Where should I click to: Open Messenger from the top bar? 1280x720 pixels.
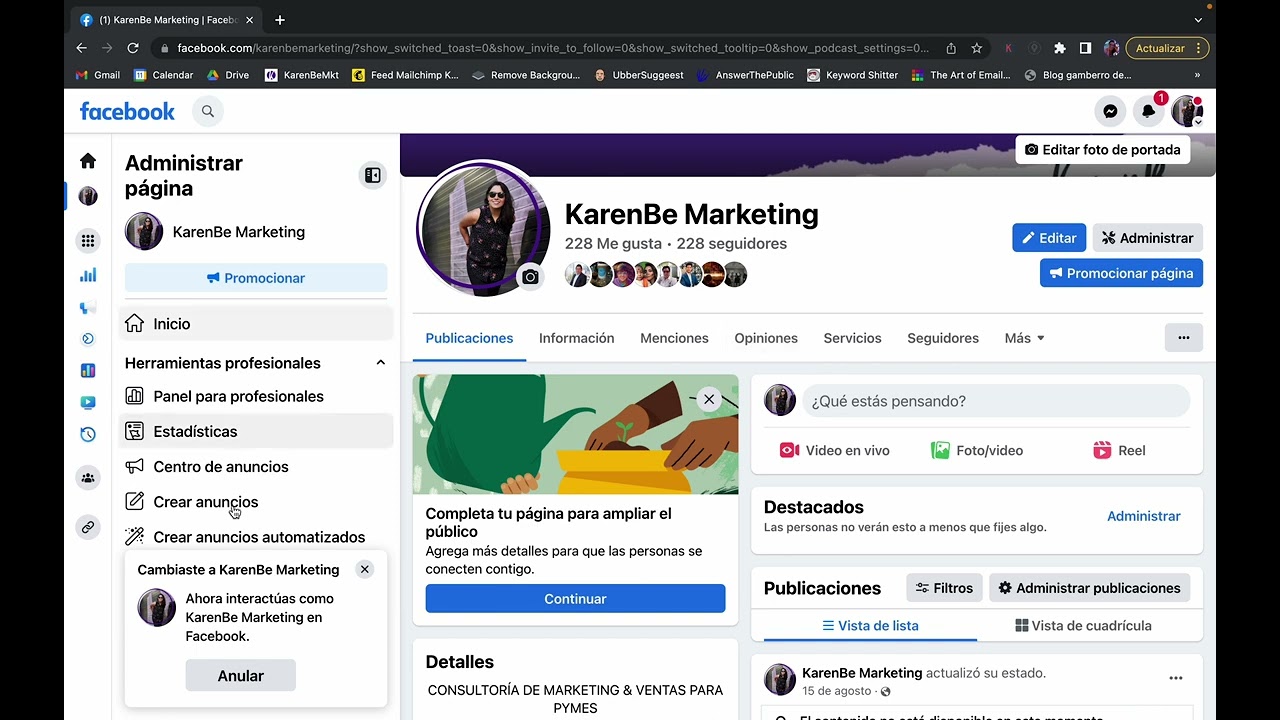click(1110, 111)
